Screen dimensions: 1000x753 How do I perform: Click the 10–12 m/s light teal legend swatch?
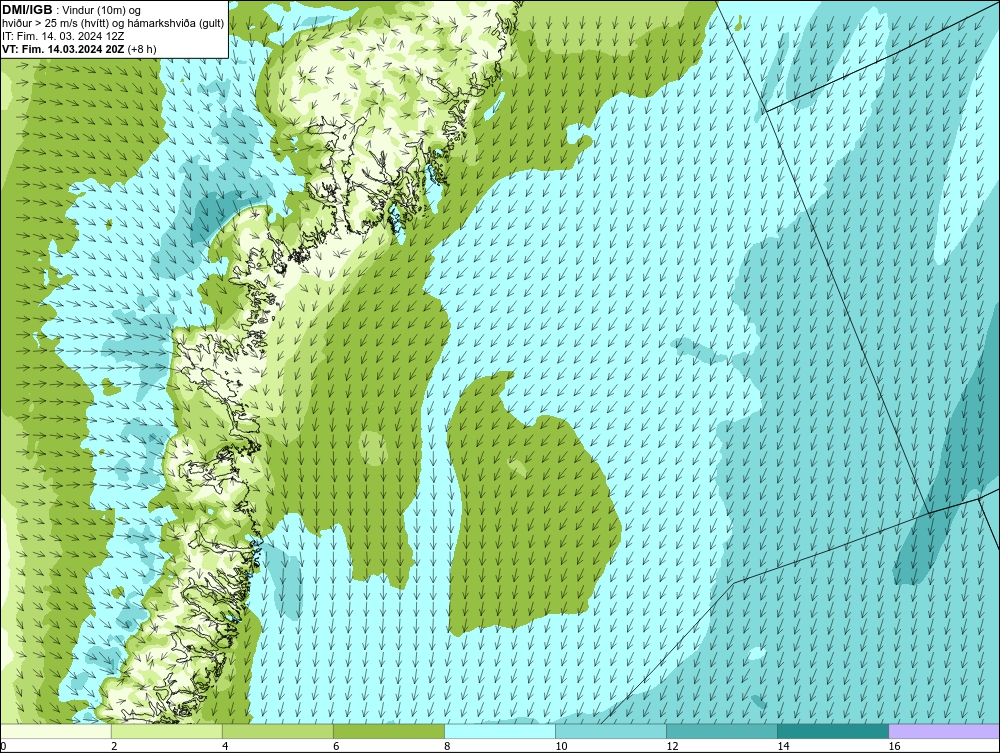[x=610, y=731]
